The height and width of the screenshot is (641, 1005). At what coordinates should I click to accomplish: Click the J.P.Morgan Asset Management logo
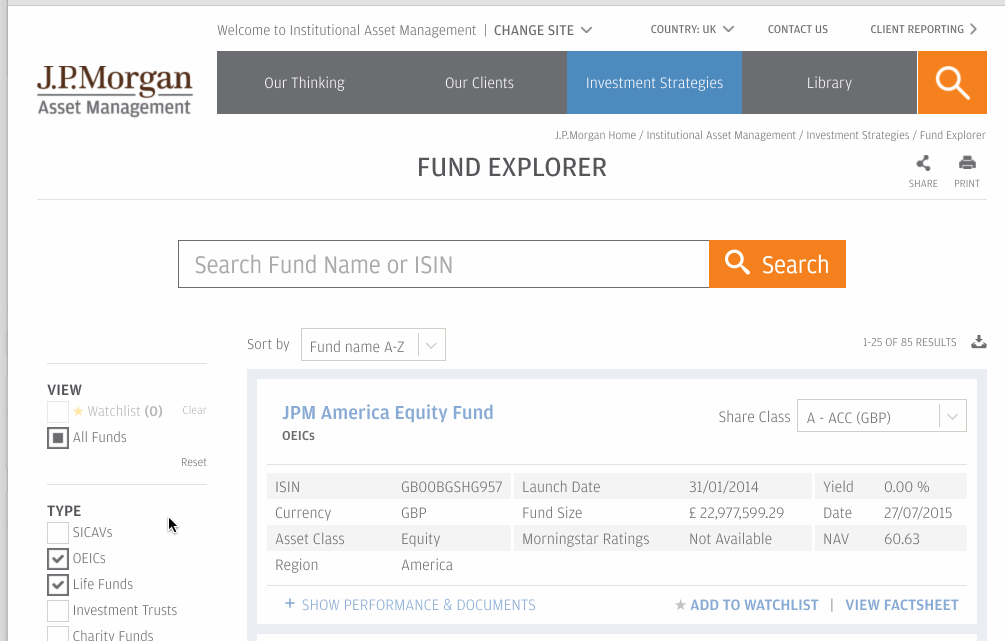[114, 90]
